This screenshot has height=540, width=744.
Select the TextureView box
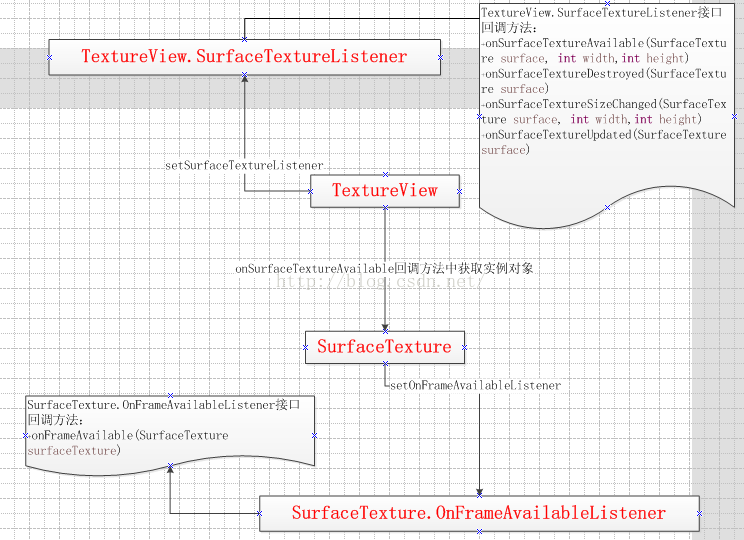click(385, 191)
